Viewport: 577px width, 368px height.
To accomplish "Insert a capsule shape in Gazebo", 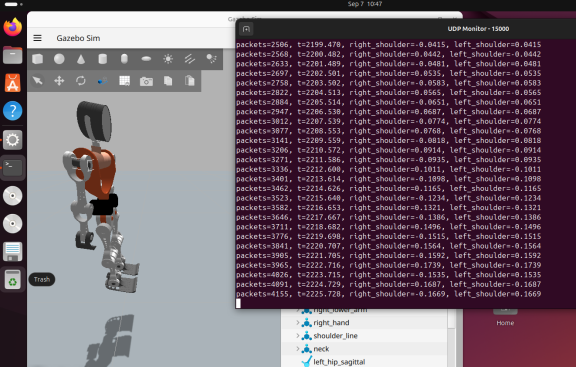I will coord(124,59).
